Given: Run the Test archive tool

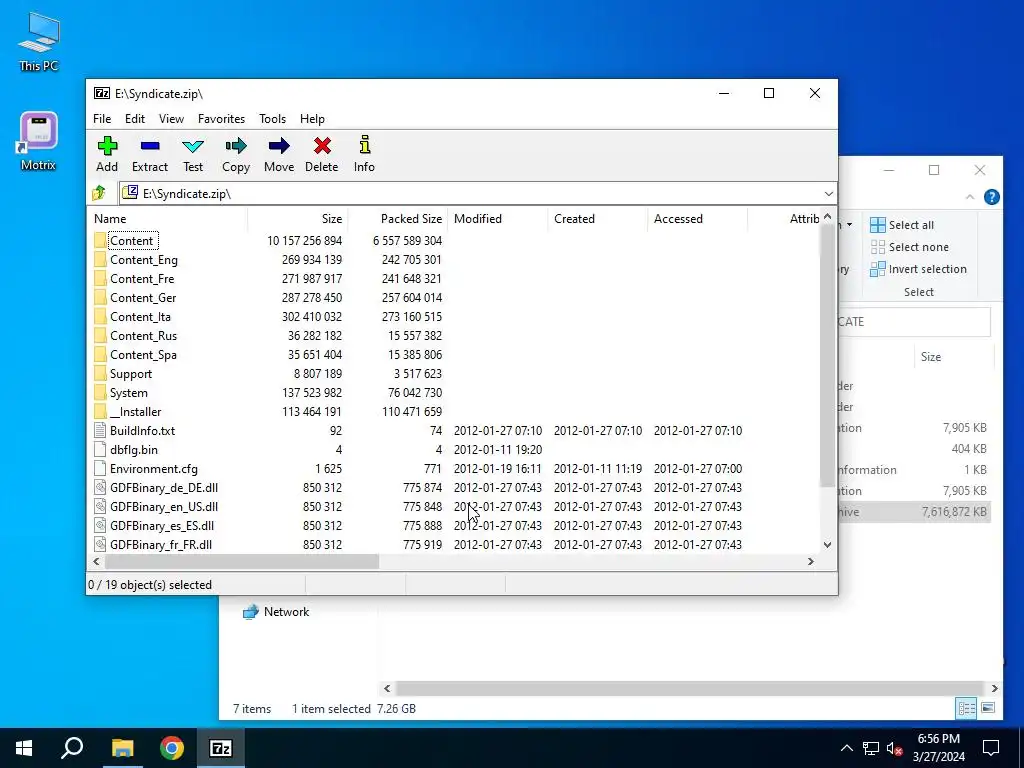Looking at the screenshot, I should 193,146.
